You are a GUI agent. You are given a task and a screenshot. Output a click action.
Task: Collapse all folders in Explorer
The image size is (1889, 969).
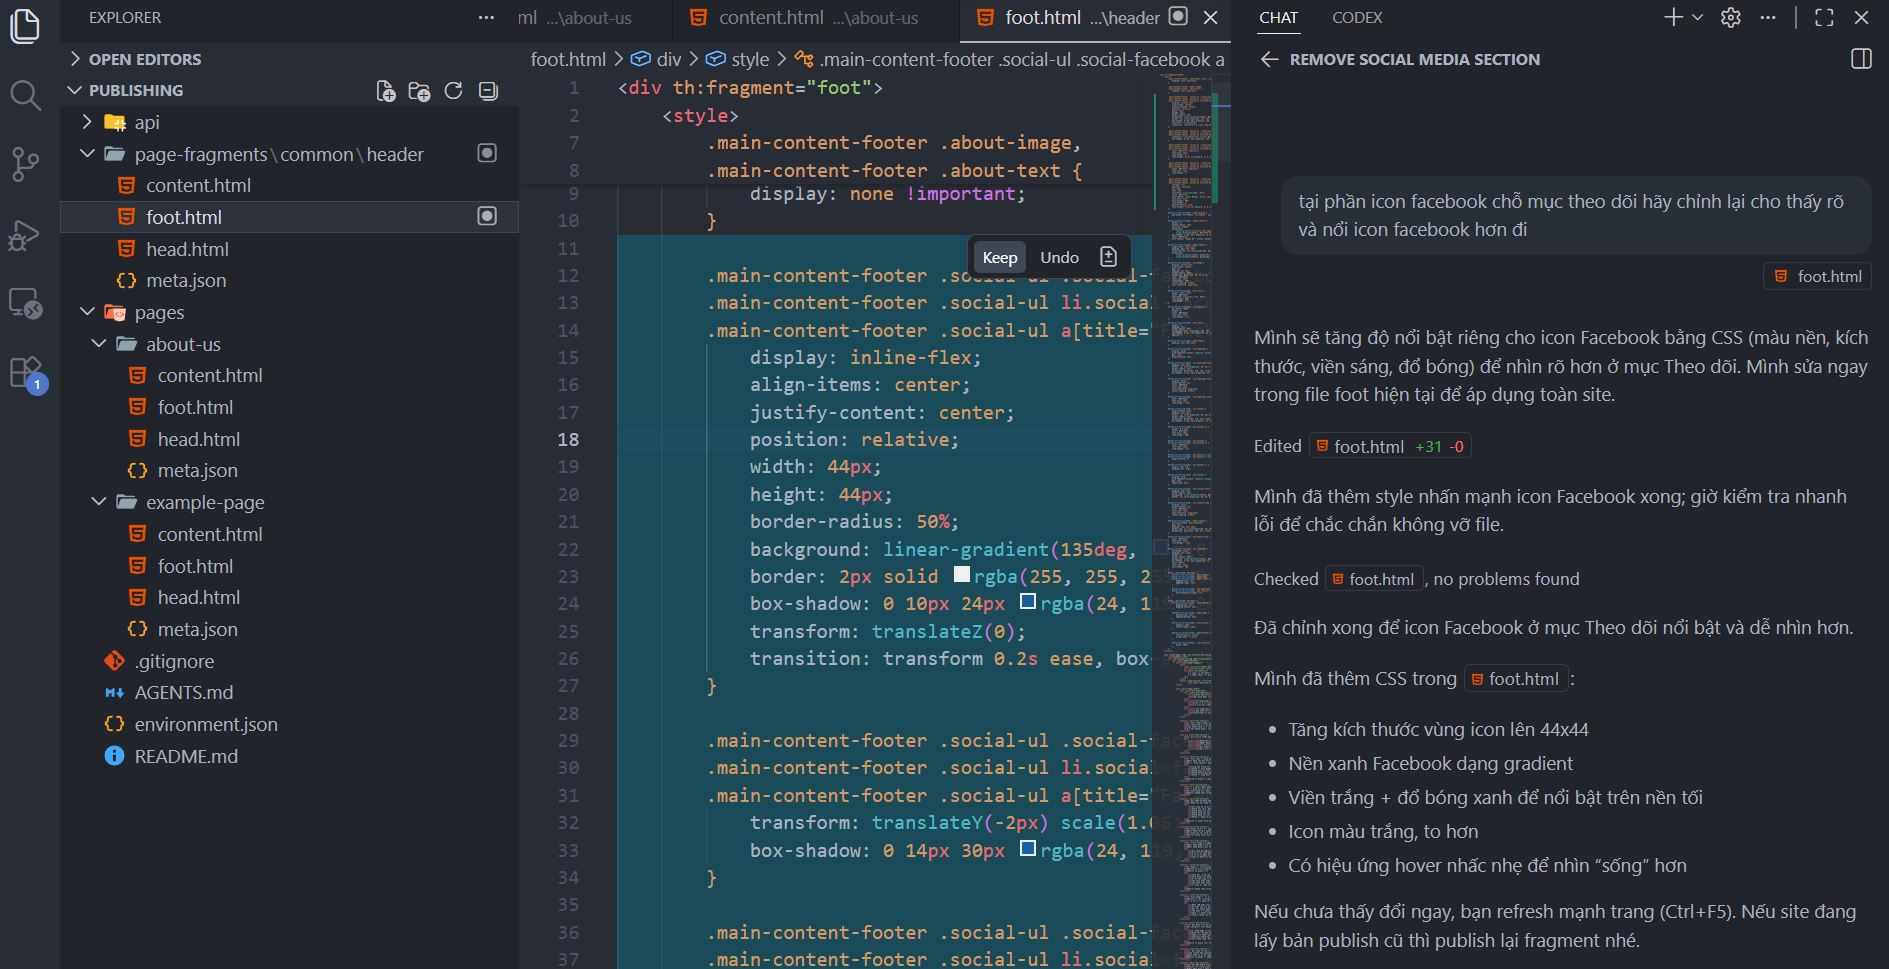488,91
